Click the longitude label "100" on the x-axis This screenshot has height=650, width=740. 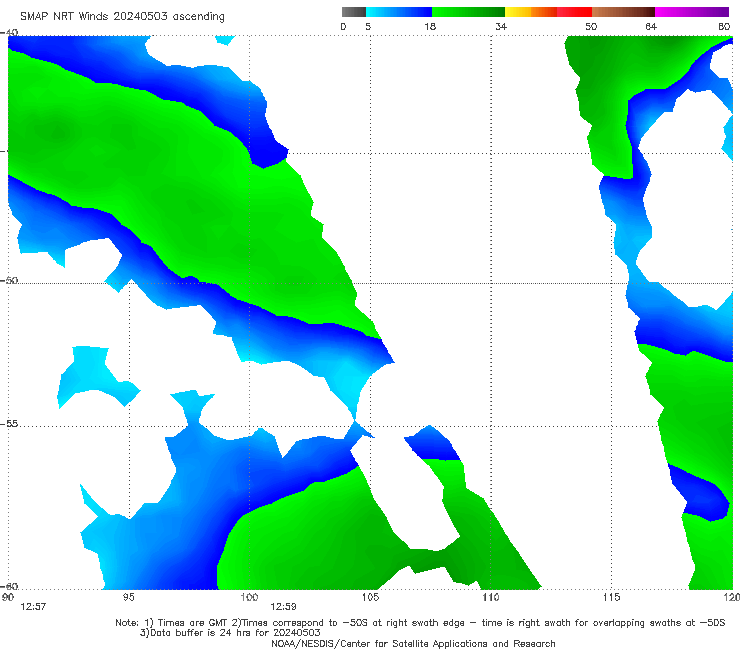249,597
